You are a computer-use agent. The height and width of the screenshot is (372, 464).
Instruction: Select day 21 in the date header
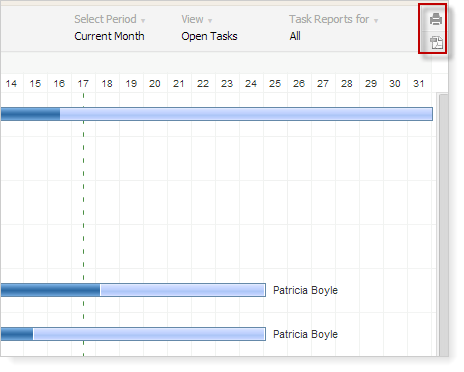(x=179, y=83)
